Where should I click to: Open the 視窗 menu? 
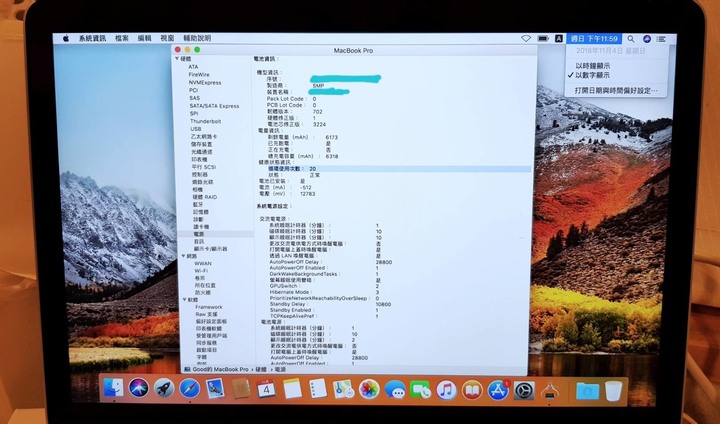(167, 39)
